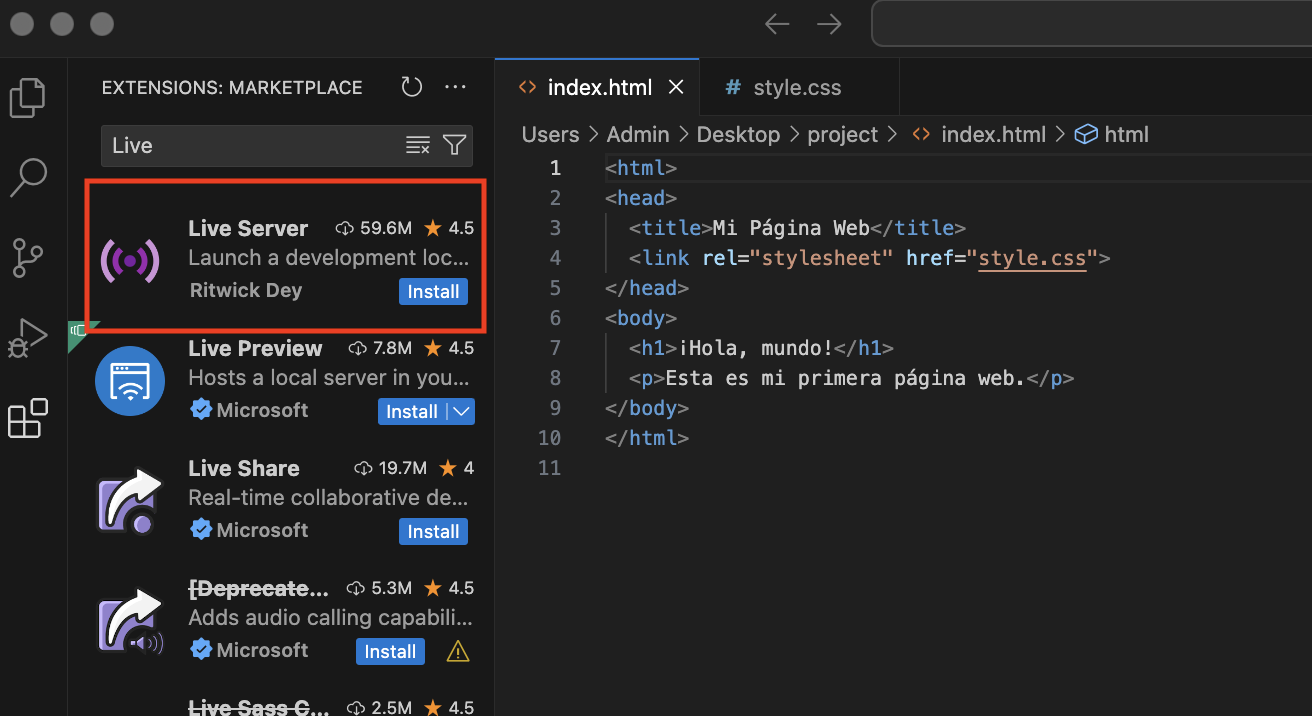
Task: Follow the style.css link in code
Action: [1032, 258]
